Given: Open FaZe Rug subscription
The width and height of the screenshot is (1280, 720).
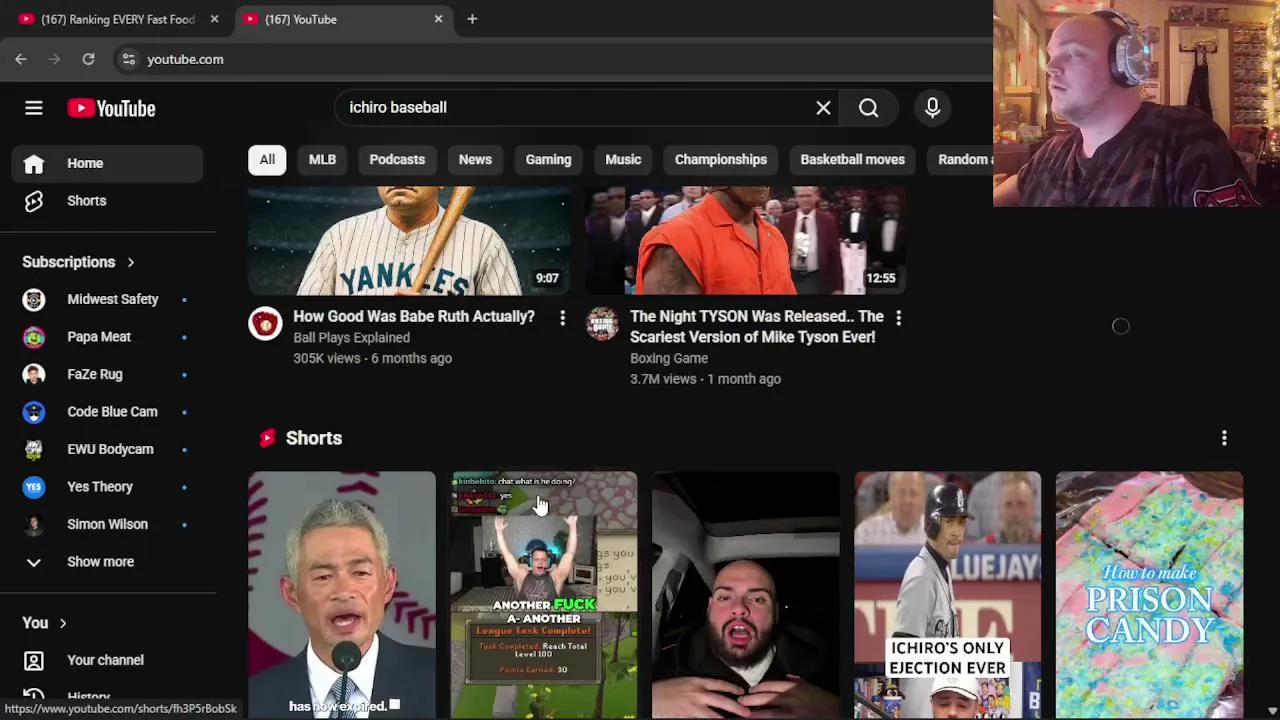Looking at the screenshot, I should tap(107, 374).
